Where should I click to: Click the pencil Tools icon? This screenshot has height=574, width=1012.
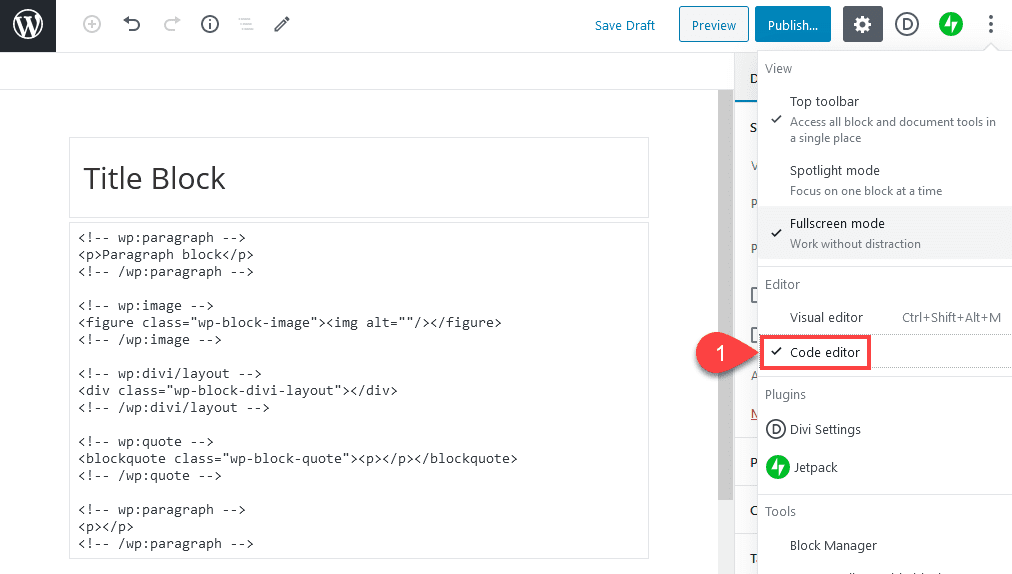point(282,25)
